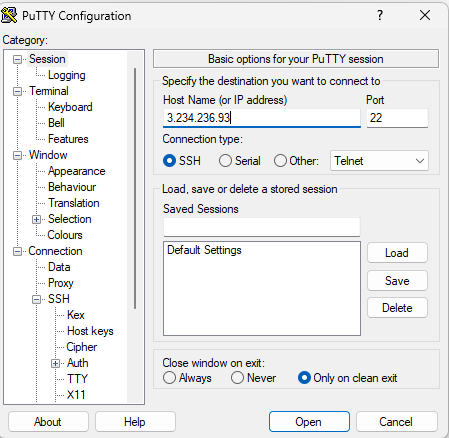Click the Port input field
This screenshot has width=449, height=438.
tap(397, 118)
